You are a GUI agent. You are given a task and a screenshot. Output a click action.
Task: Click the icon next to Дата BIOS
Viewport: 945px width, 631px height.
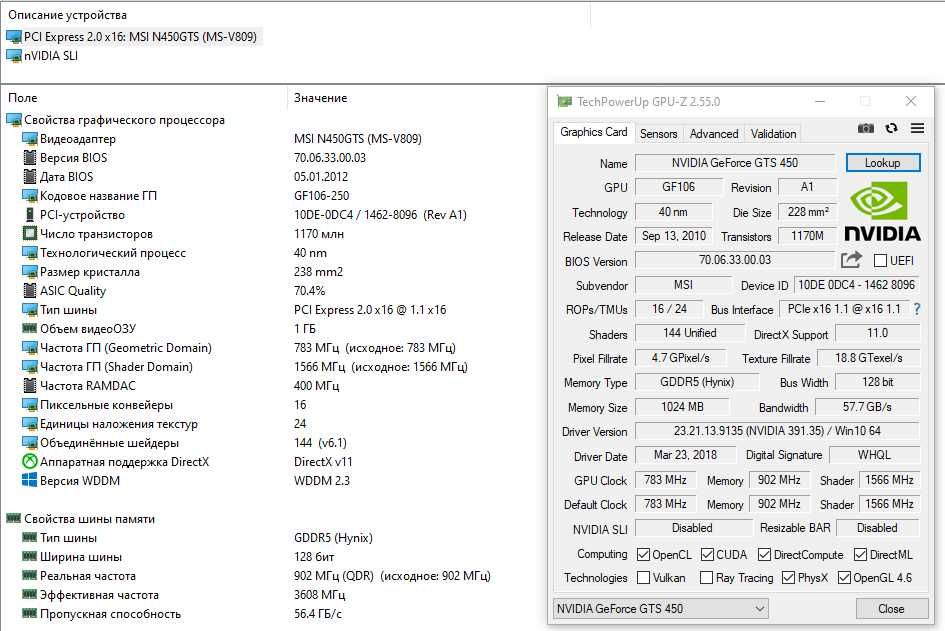[x=30, y=177]
